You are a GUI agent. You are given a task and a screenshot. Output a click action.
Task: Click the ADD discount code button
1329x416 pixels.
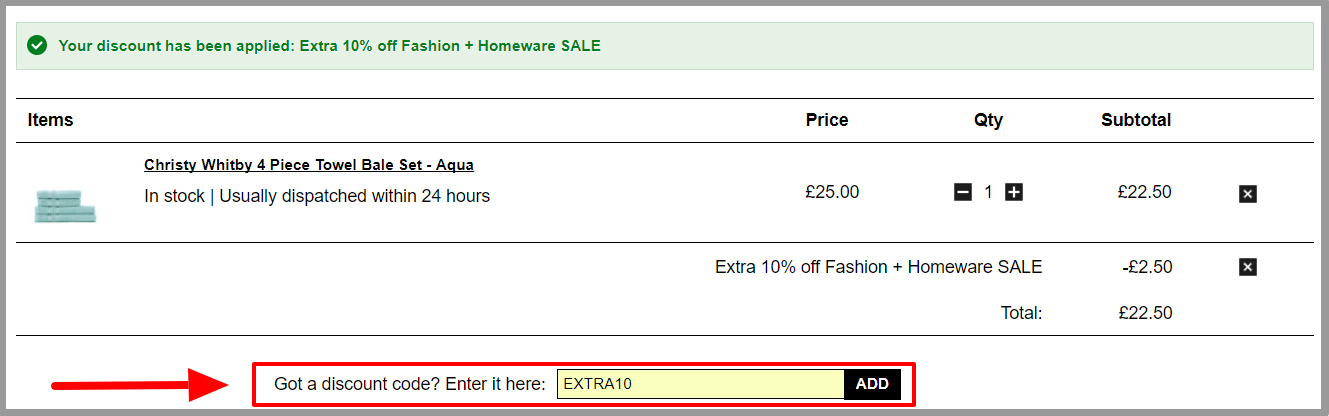point(872,384)
